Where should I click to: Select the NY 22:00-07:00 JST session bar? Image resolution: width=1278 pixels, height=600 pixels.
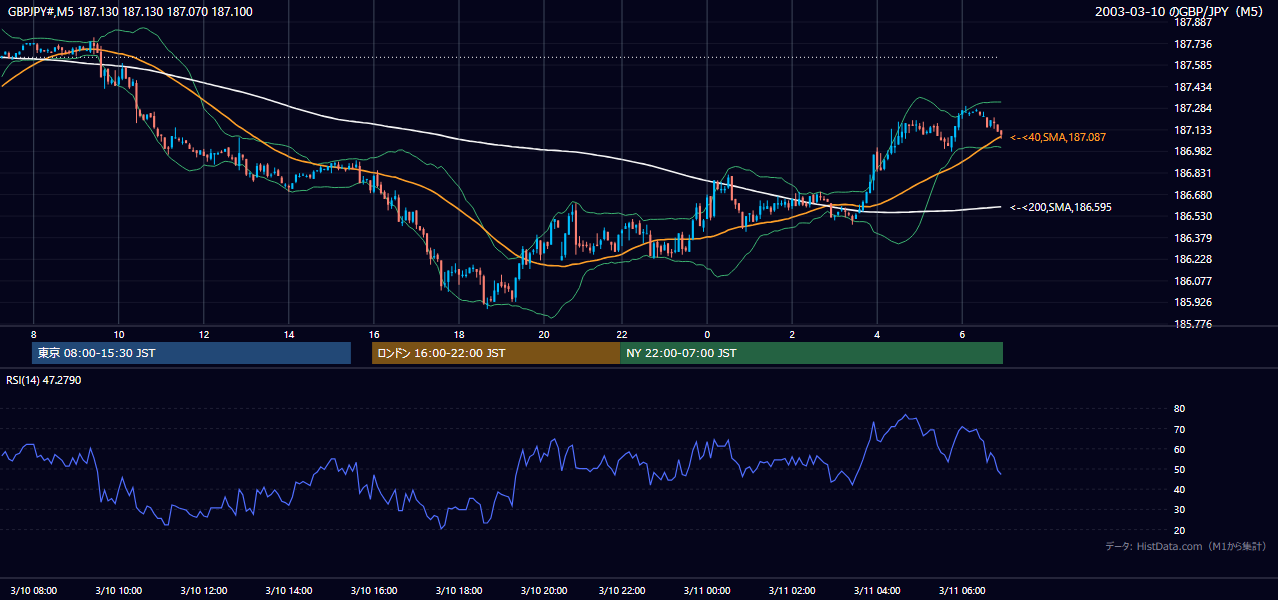pos(811,353)
